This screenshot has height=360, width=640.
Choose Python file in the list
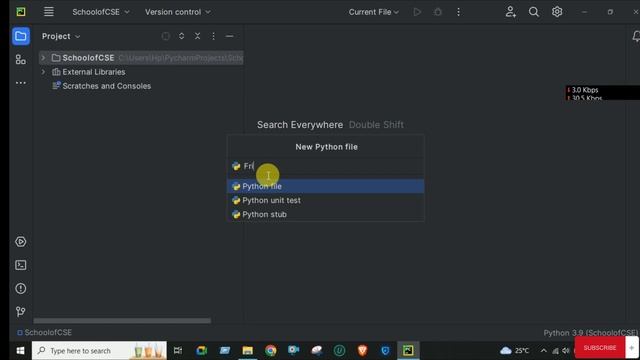pyautogui.click(x=326, y=186)
